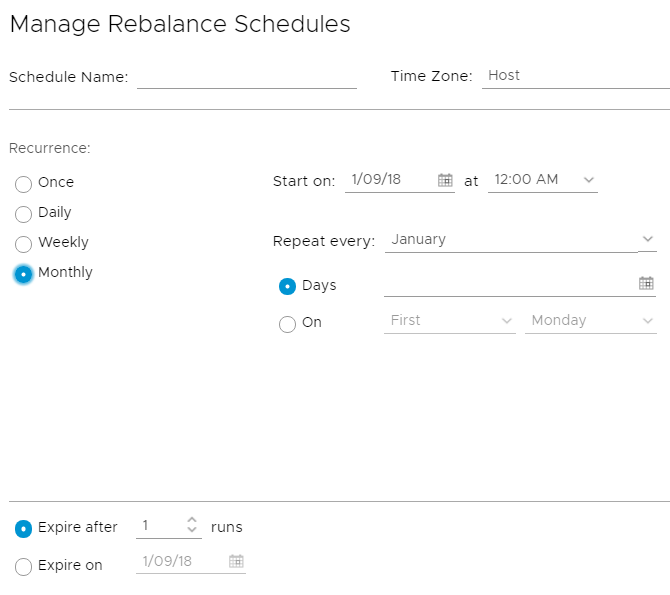The image size is (670, 595).
Task: Open the Expire on calendar icon
Action: click(x=236, y=561)
